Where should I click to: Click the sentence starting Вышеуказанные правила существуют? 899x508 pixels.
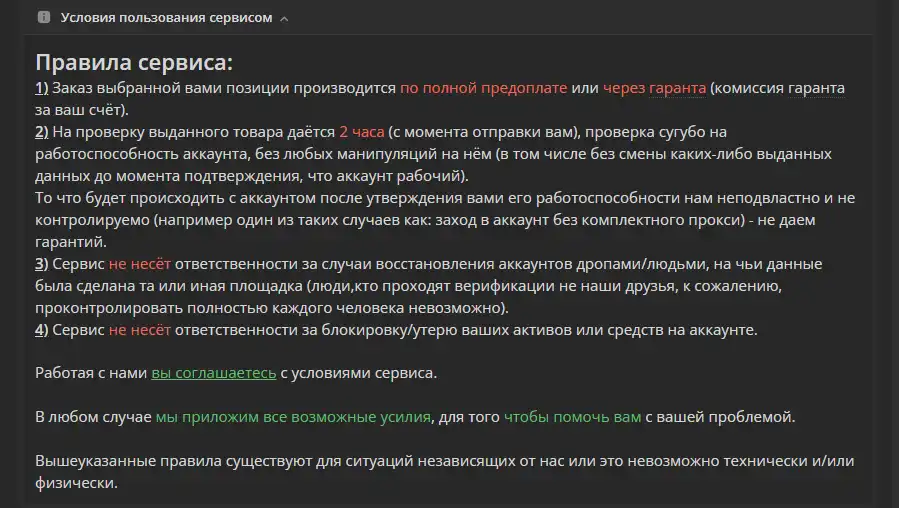[x=445, y=472]
